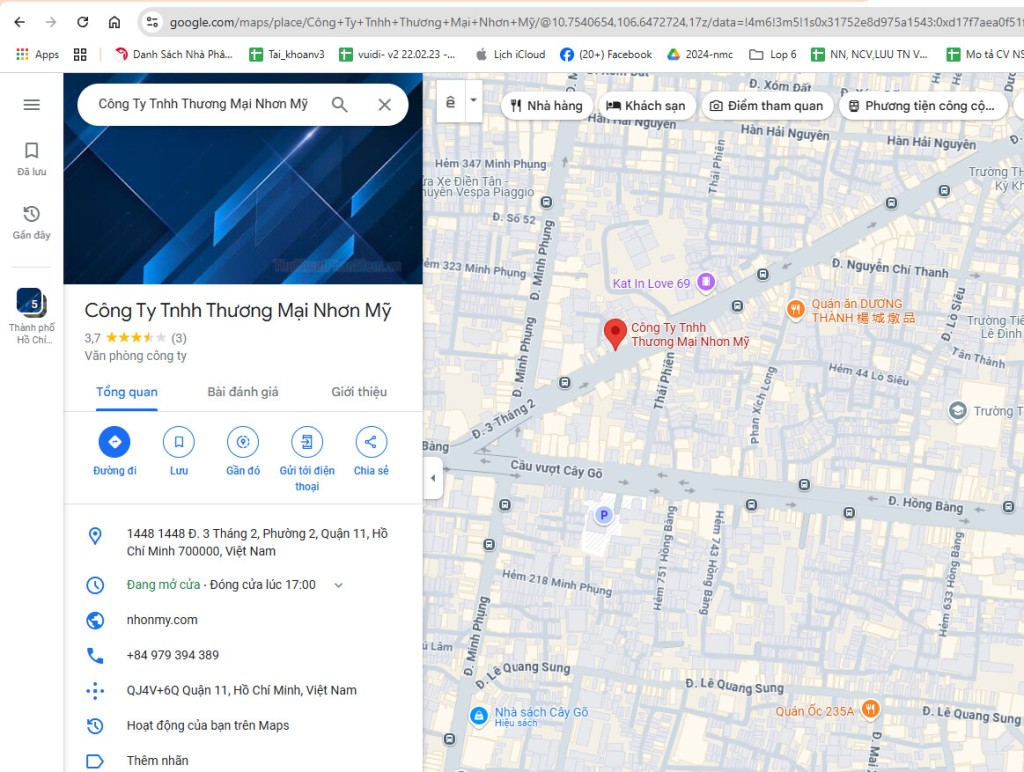Switch to the Bài đánh giá tab

tap(242, 392)
